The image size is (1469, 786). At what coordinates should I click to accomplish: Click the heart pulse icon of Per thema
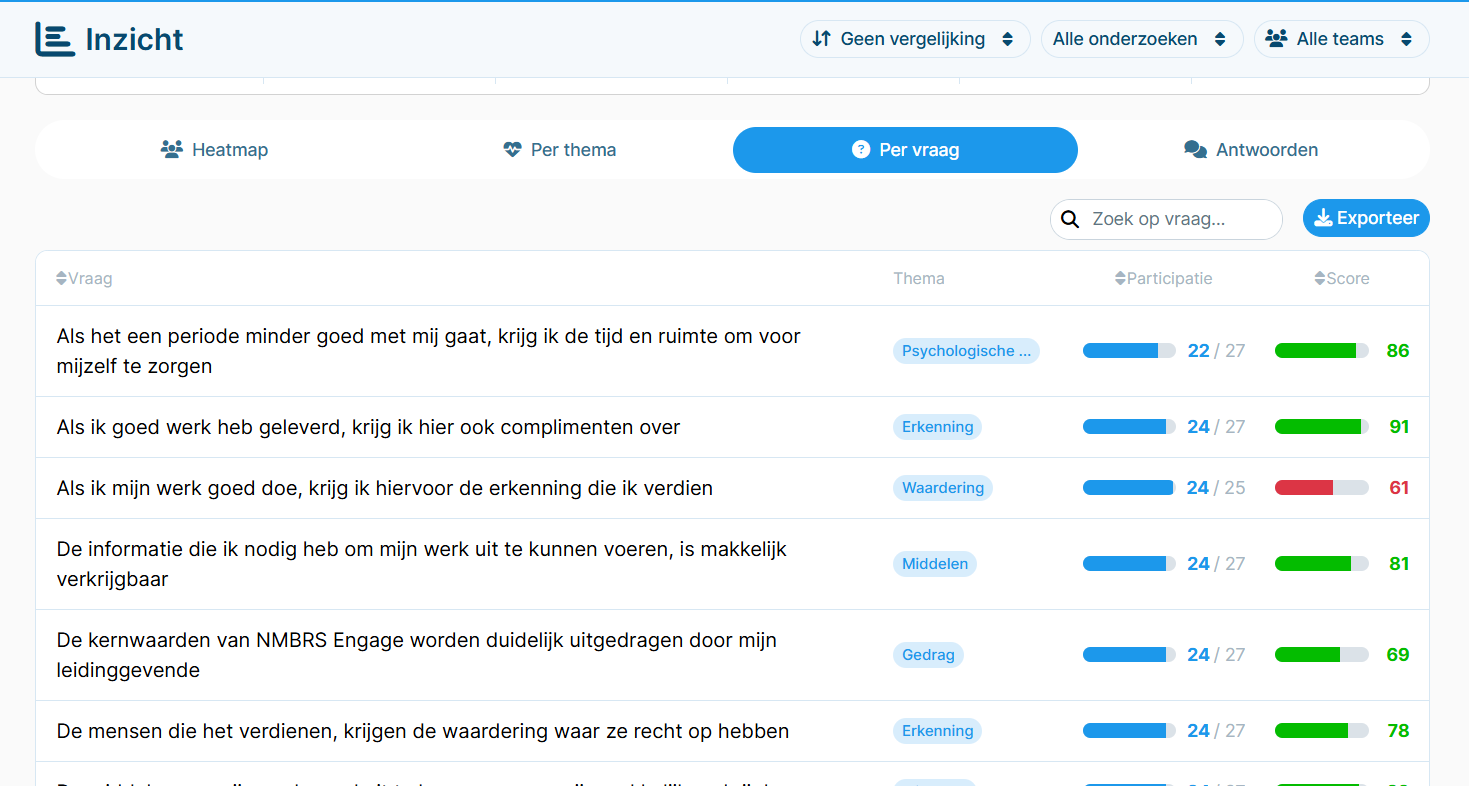click(513, 150)
